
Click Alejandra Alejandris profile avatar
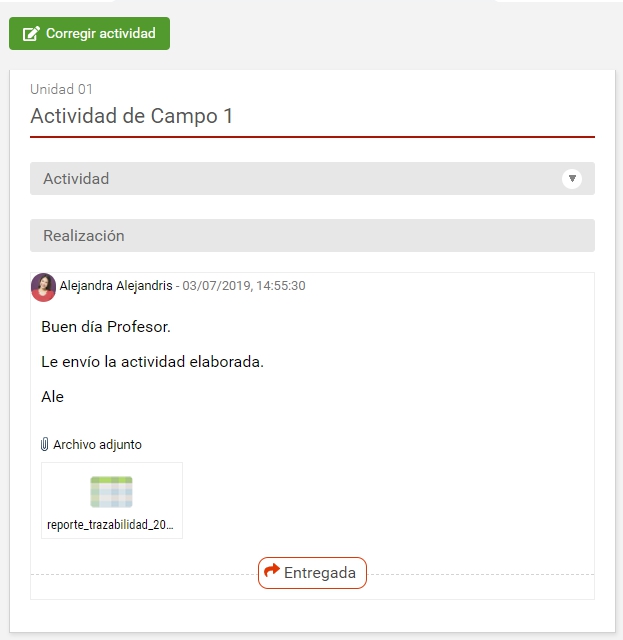[43, 286]
